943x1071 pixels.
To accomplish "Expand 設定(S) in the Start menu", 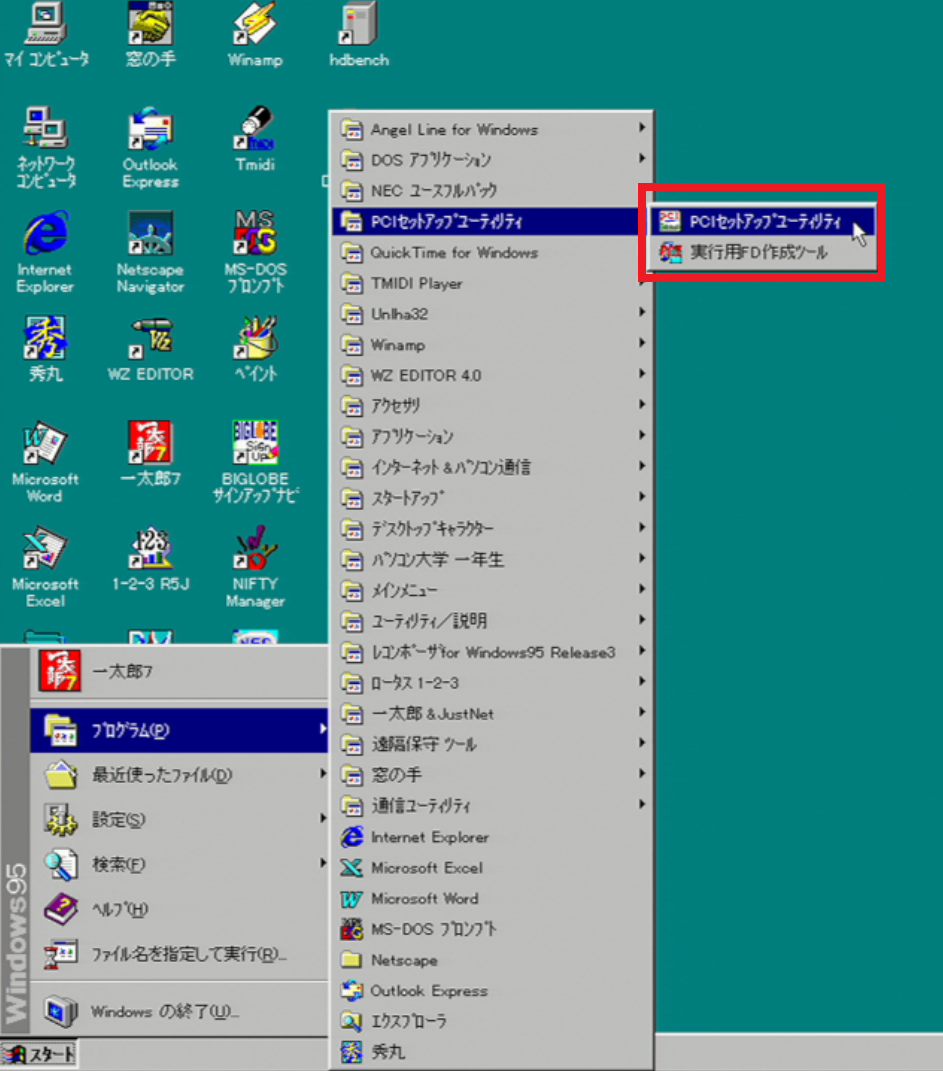I will (x=179, y=819).
